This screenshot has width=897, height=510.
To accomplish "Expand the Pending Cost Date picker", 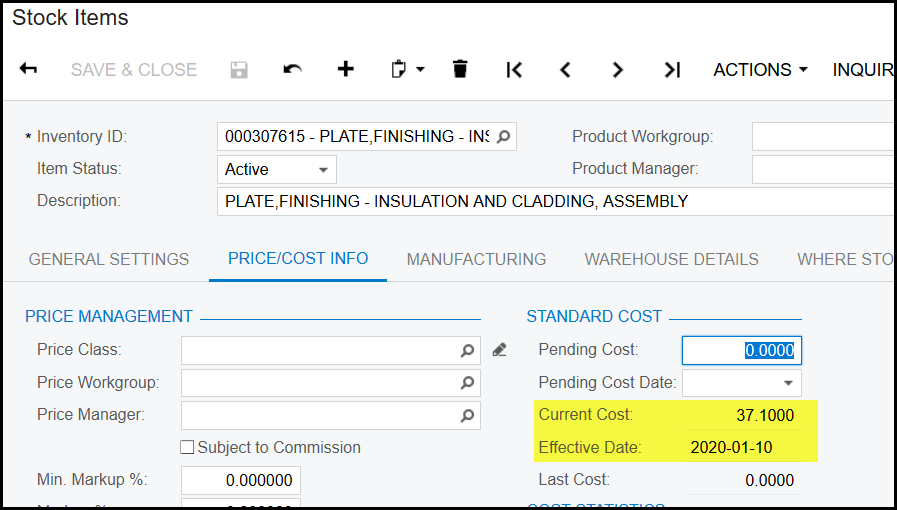I will pos(788,383).
